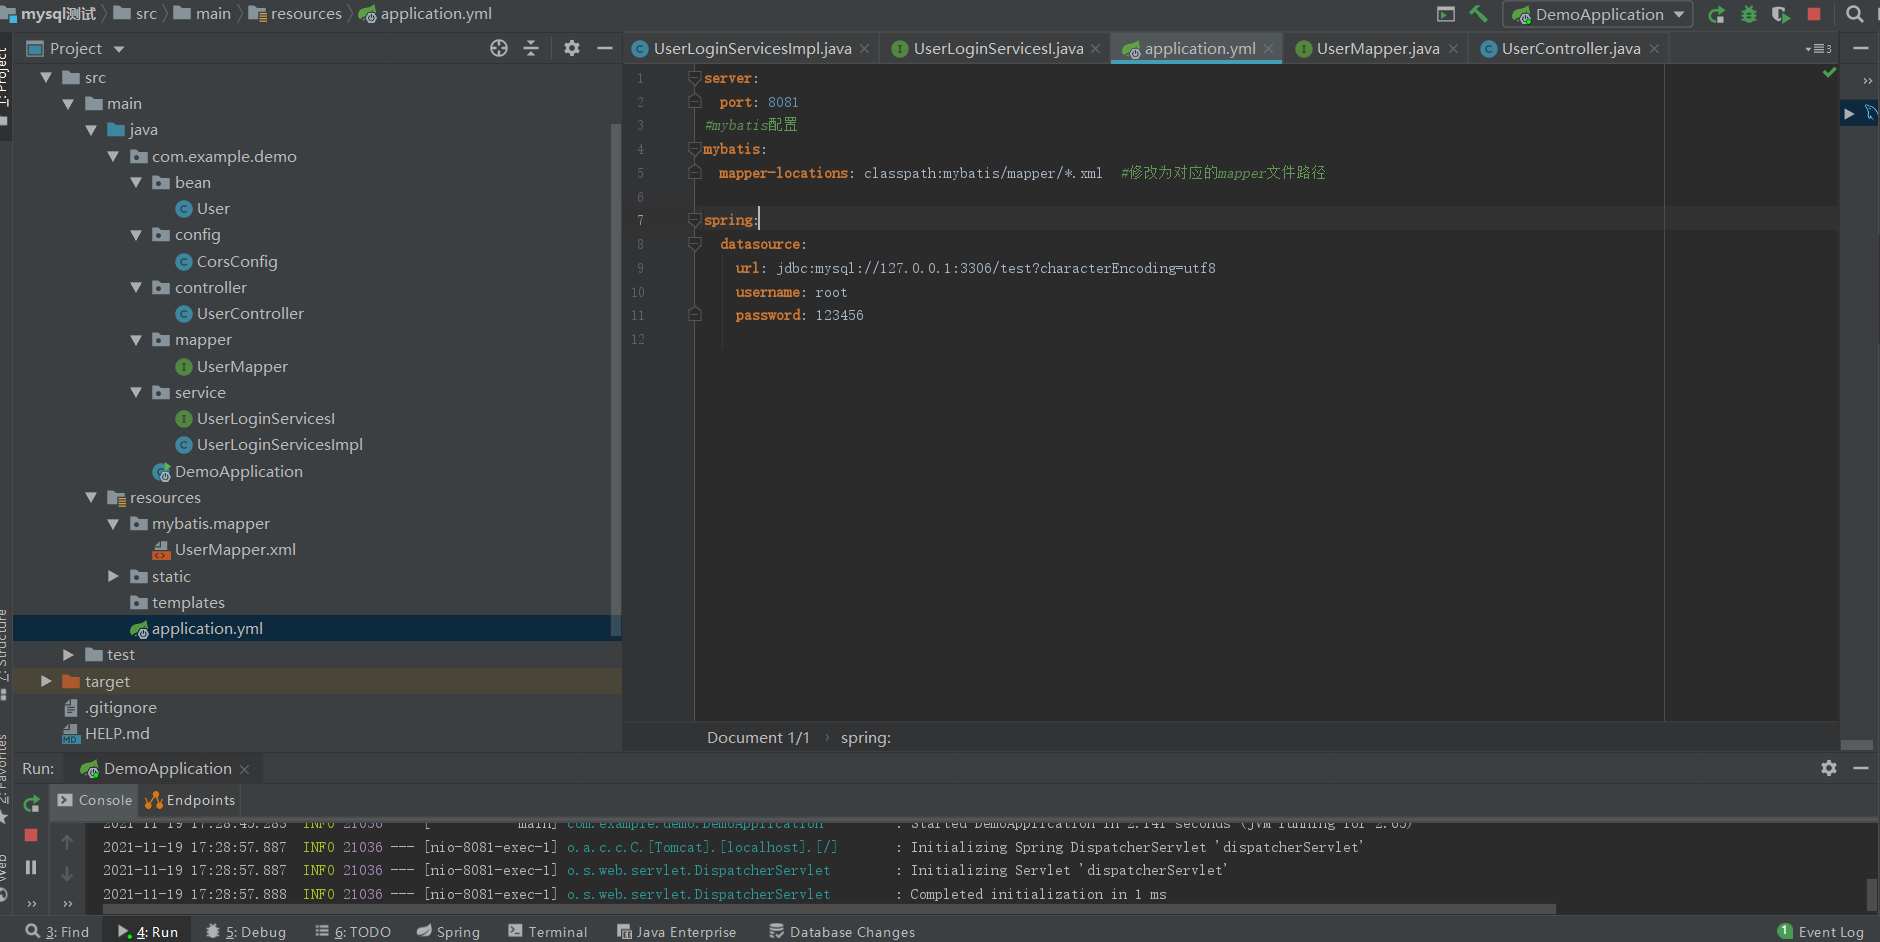Collapse all in Project tree
Viewport: 1880px width, 942px height.
[x=531, y=48]
